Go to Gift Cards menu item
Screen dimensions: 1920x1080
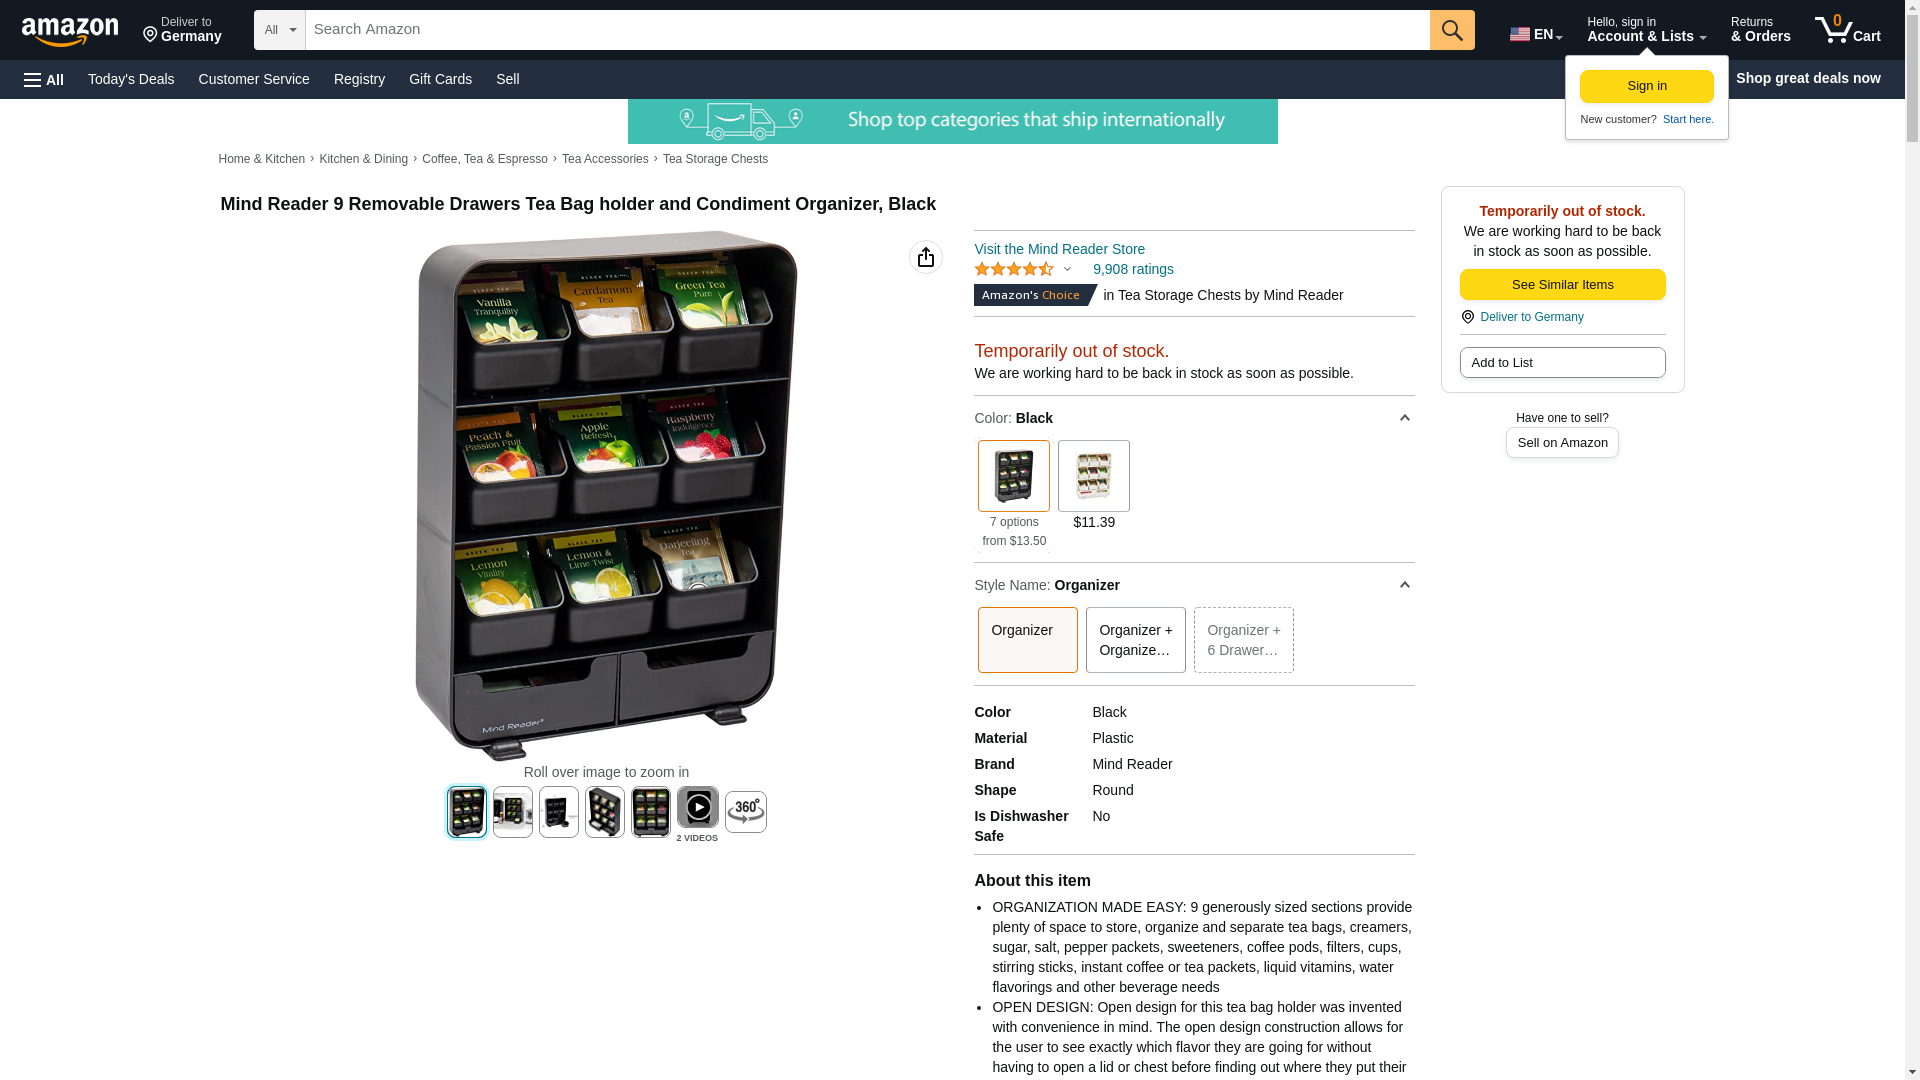point(440,79)
